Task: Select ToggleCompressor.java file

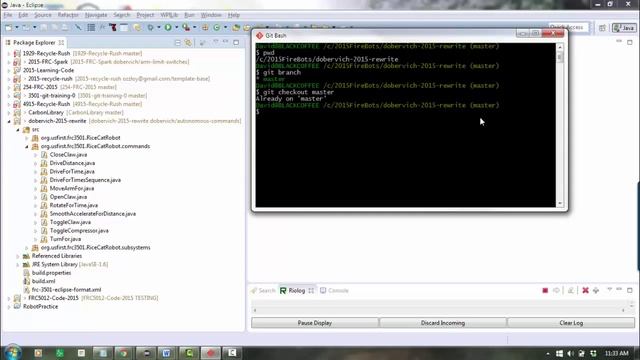Action: pos(79,231)
